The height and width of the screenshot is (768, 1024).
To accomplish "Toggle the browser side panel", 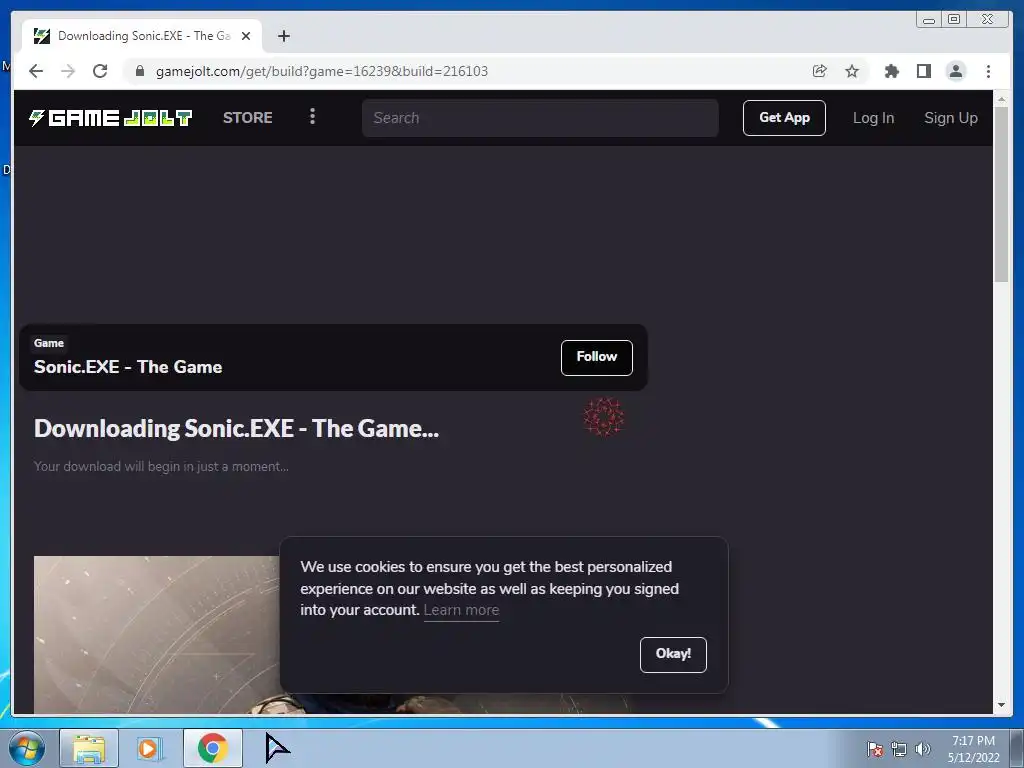I will 923,71.
